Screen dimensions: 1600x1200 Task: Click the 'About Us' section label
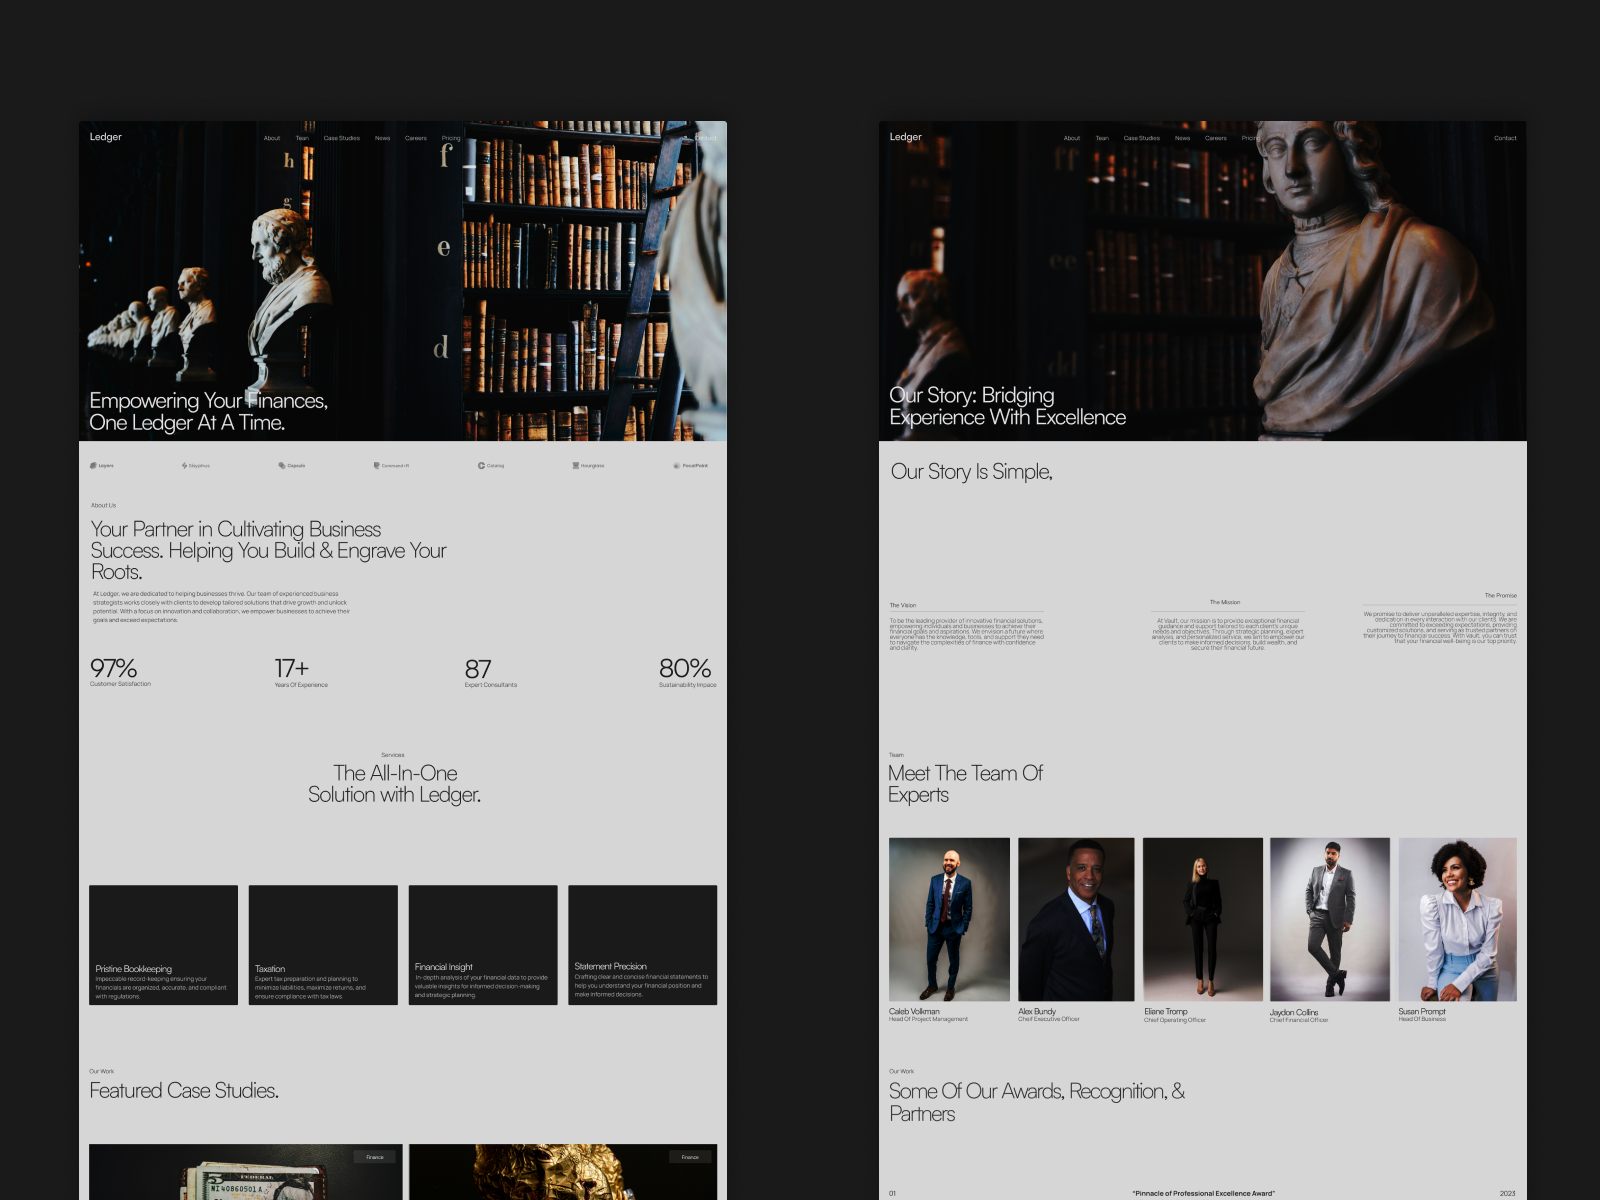point(103,505)
